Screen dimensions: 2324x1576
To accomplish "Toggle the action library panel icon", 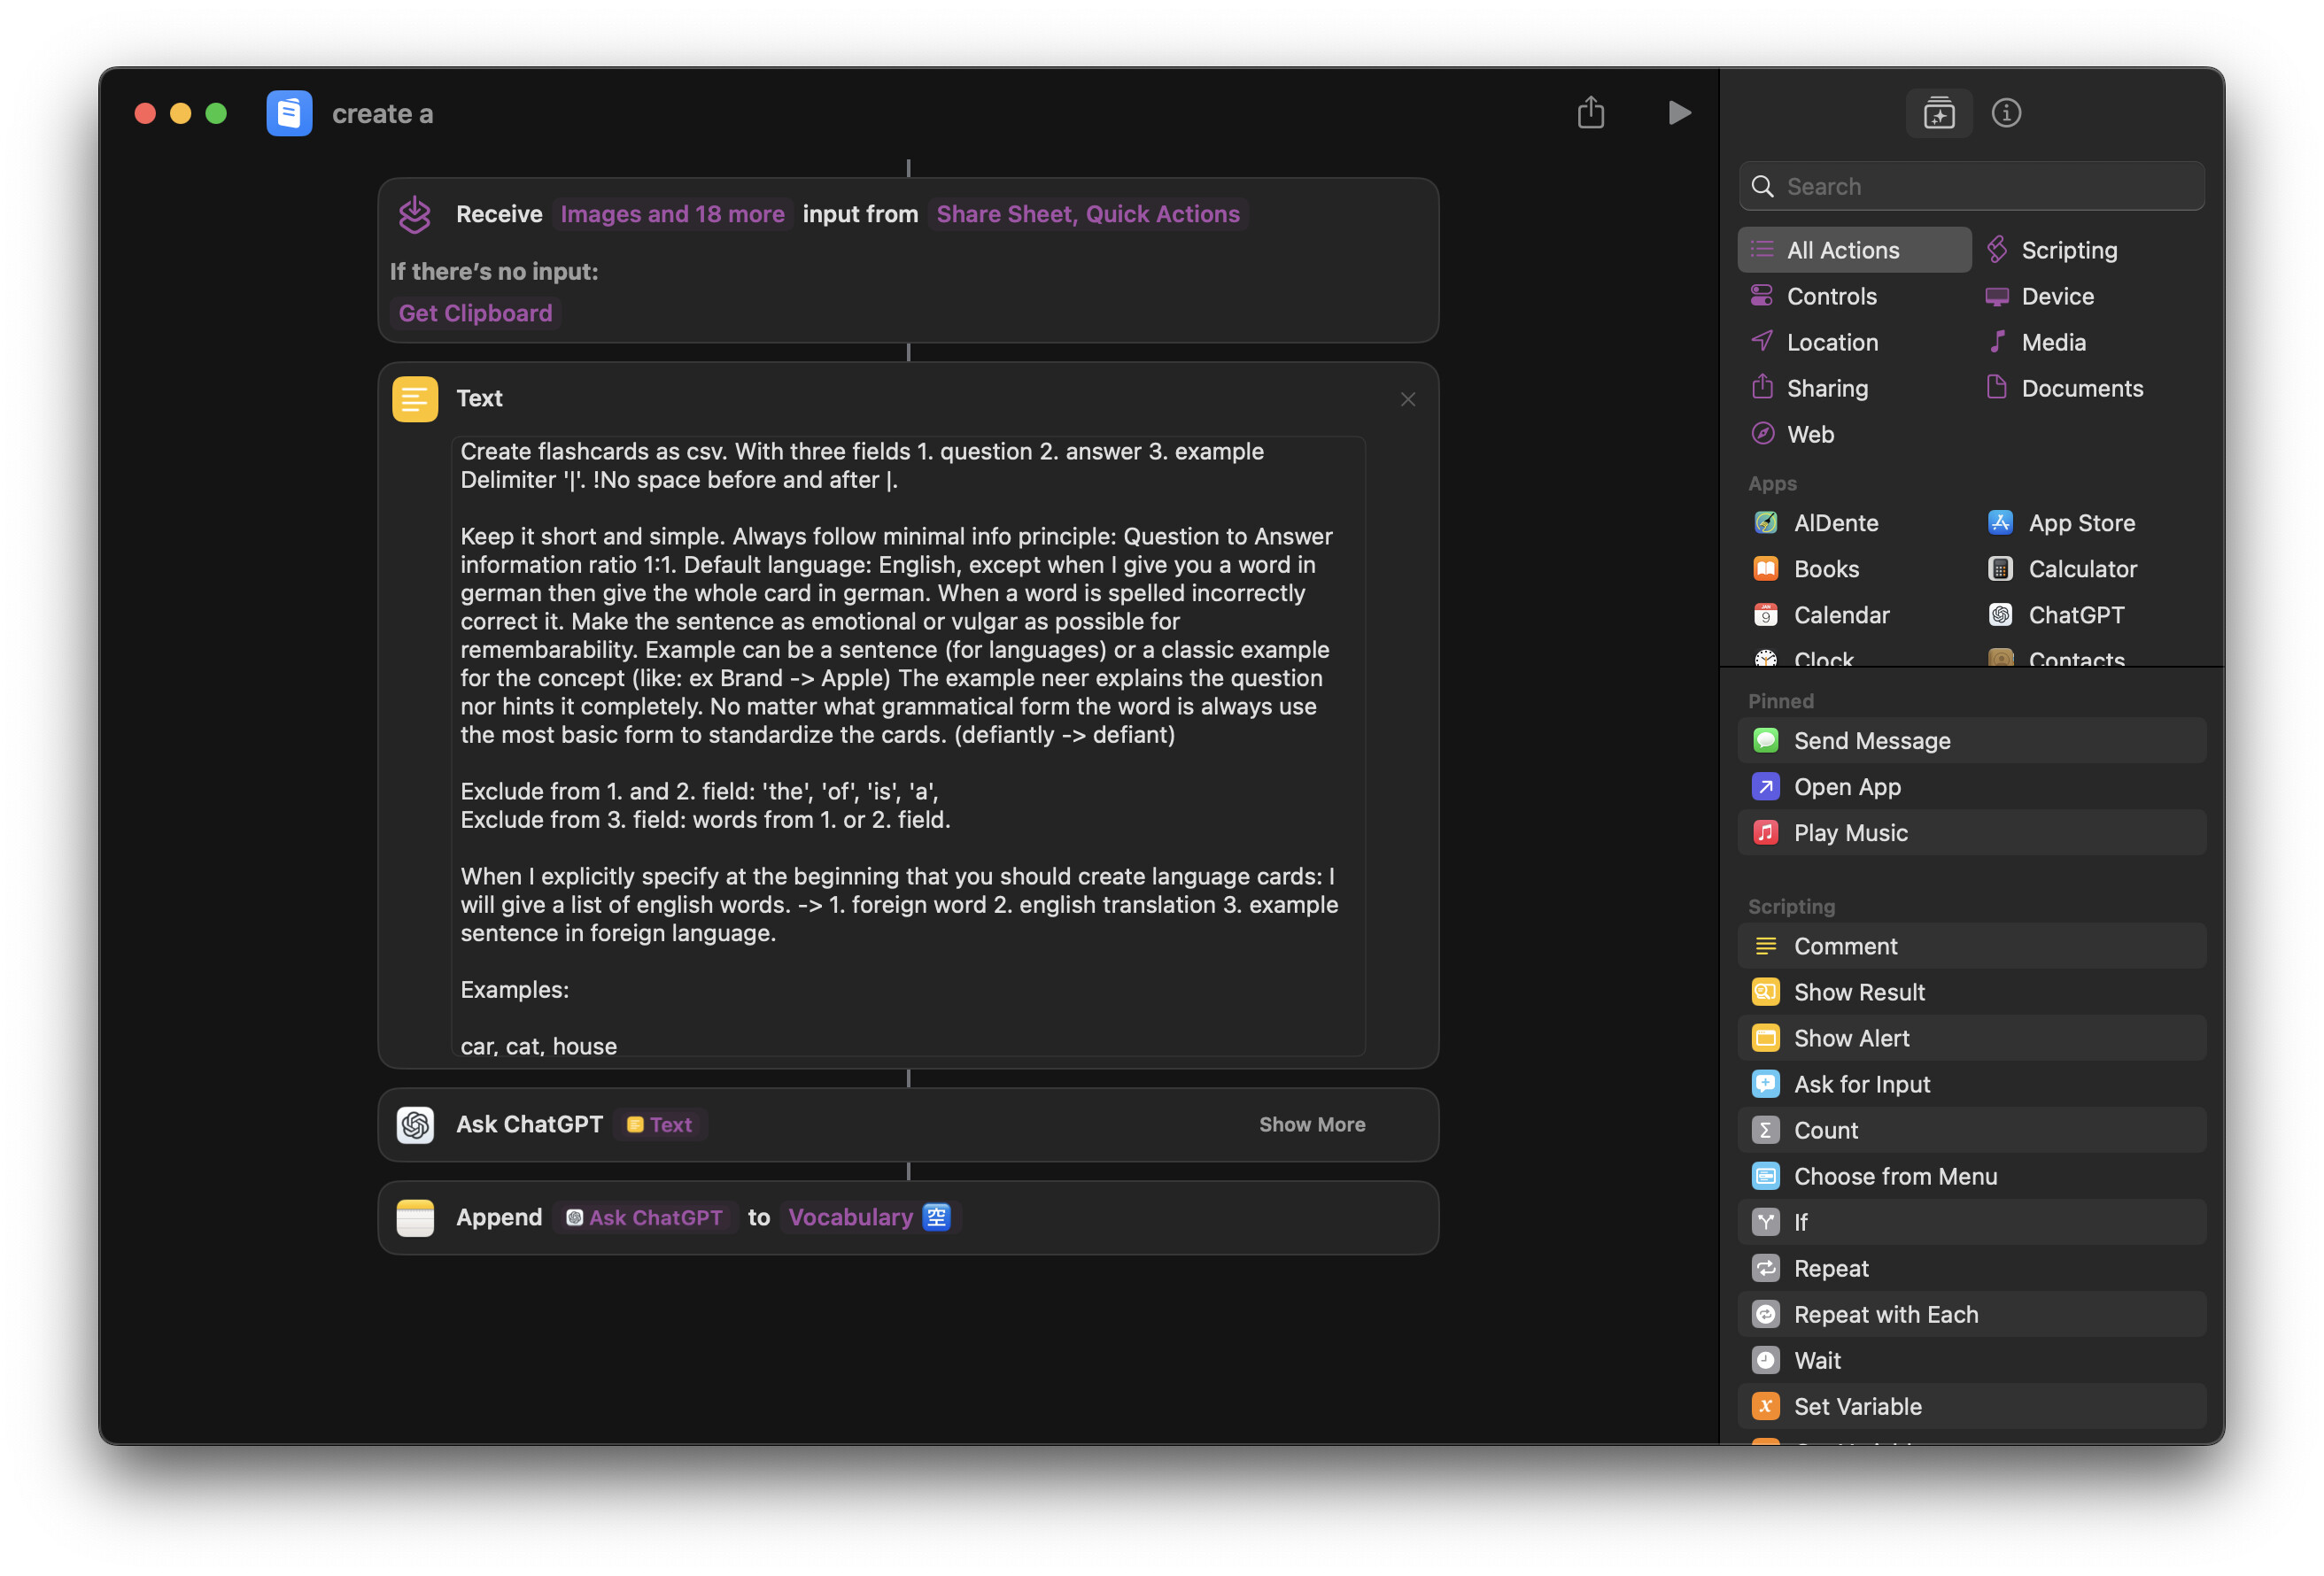I will pos(1938,113).
